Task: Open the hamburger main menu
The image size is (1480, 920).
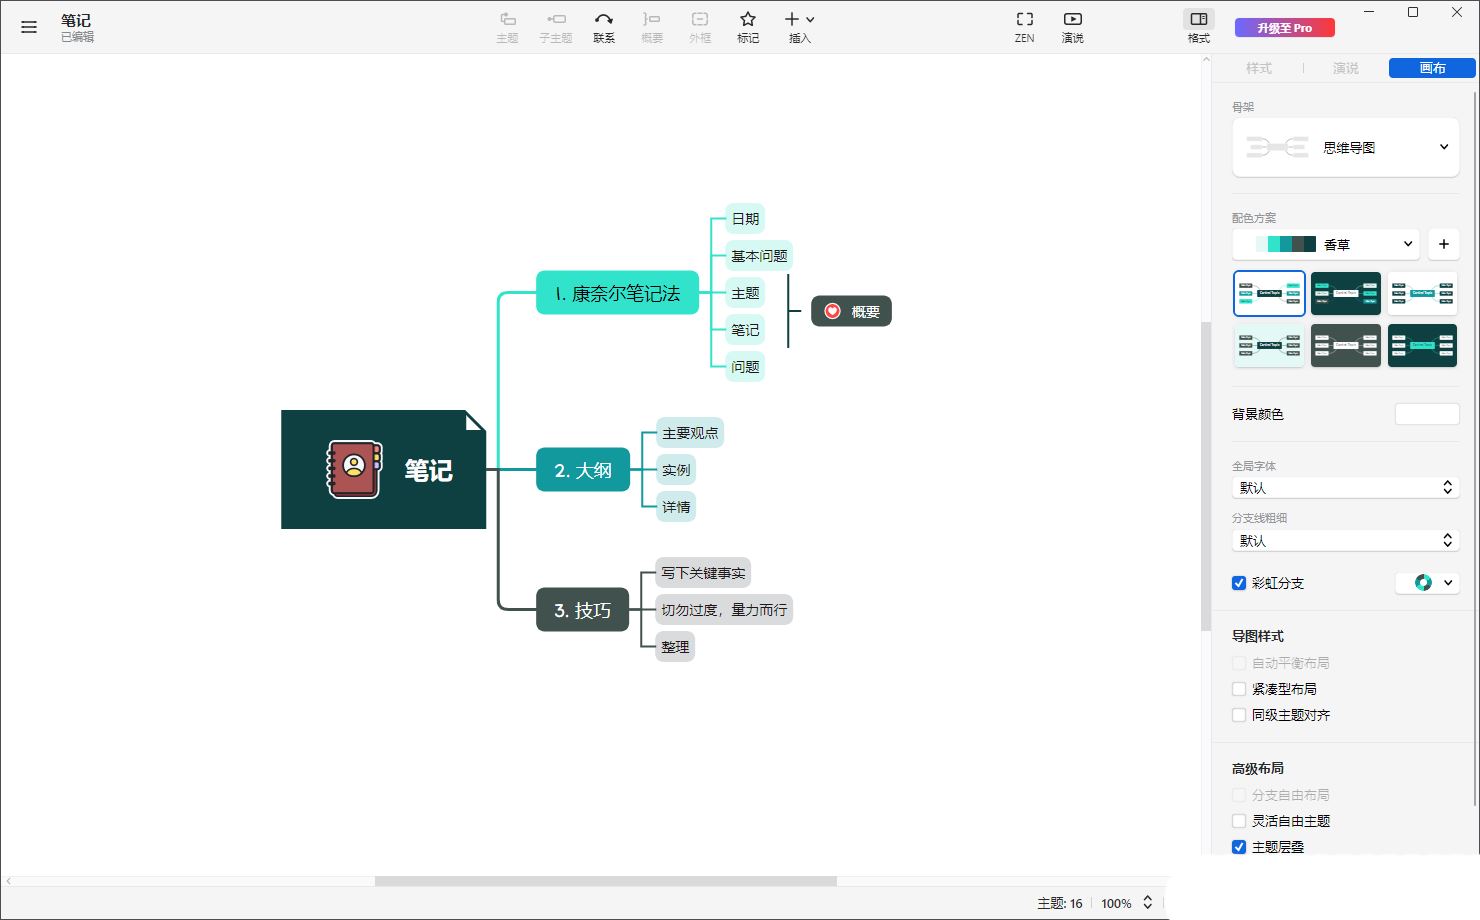Action: (29, 27)
